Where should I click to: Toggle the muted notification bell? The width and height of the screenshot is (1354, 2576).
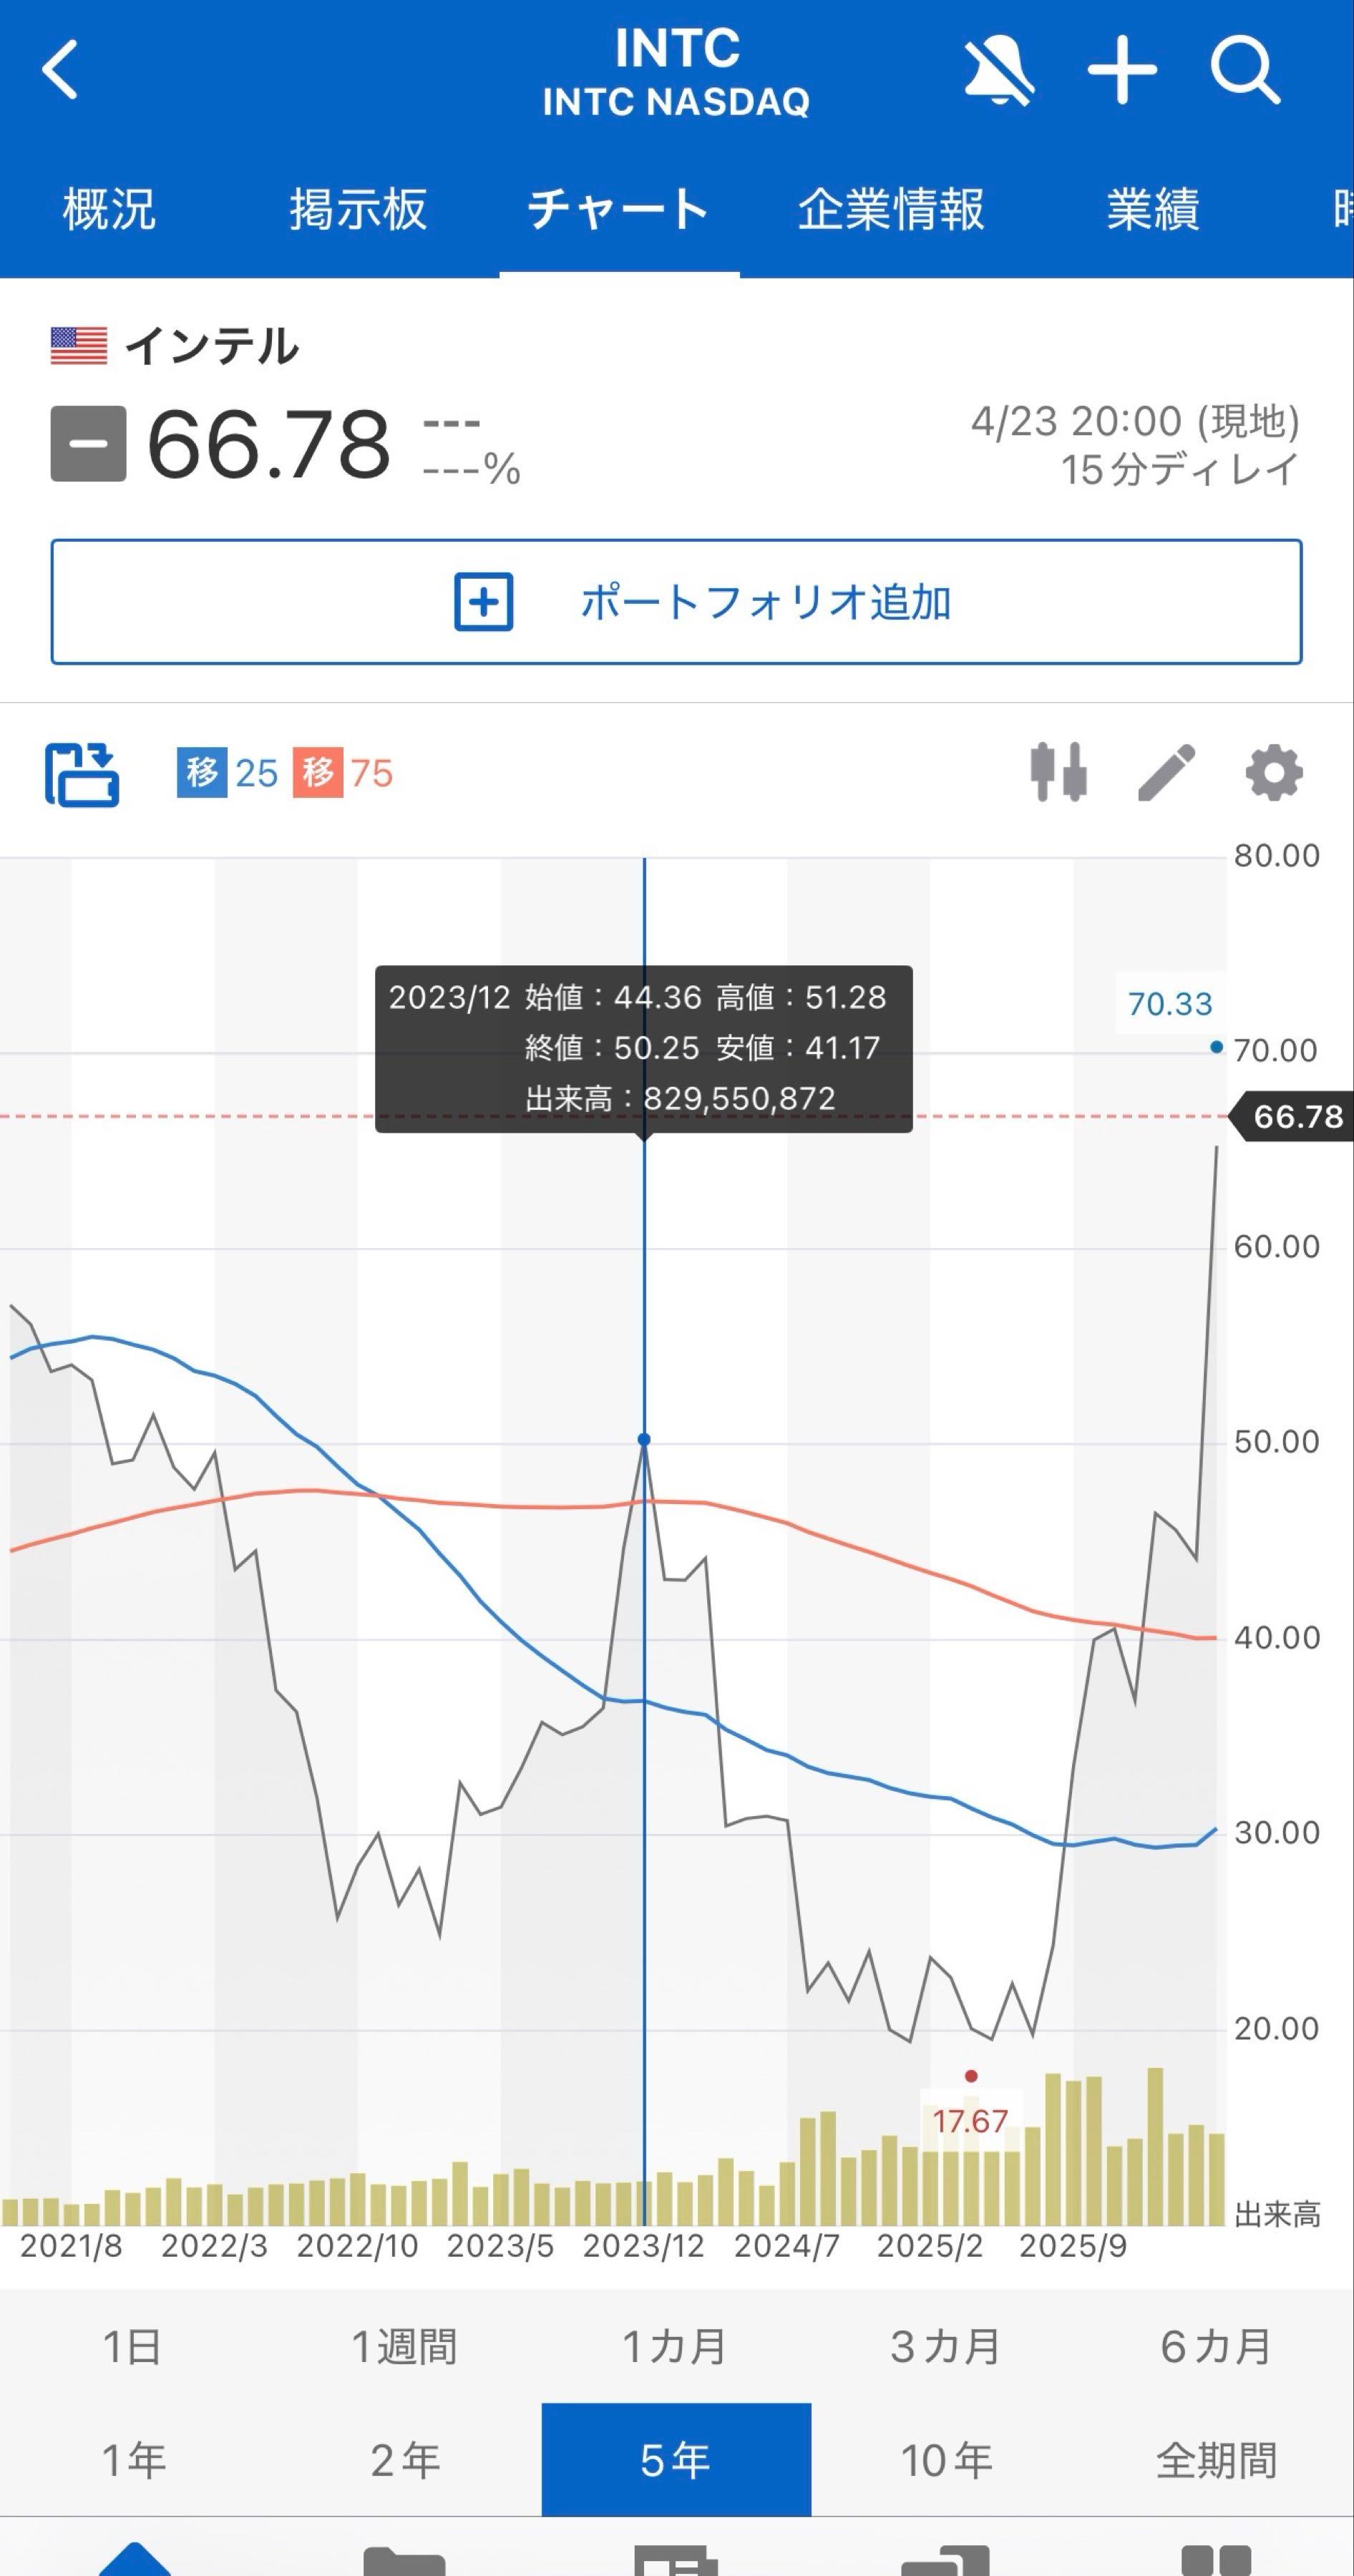(x=997, y=70)
